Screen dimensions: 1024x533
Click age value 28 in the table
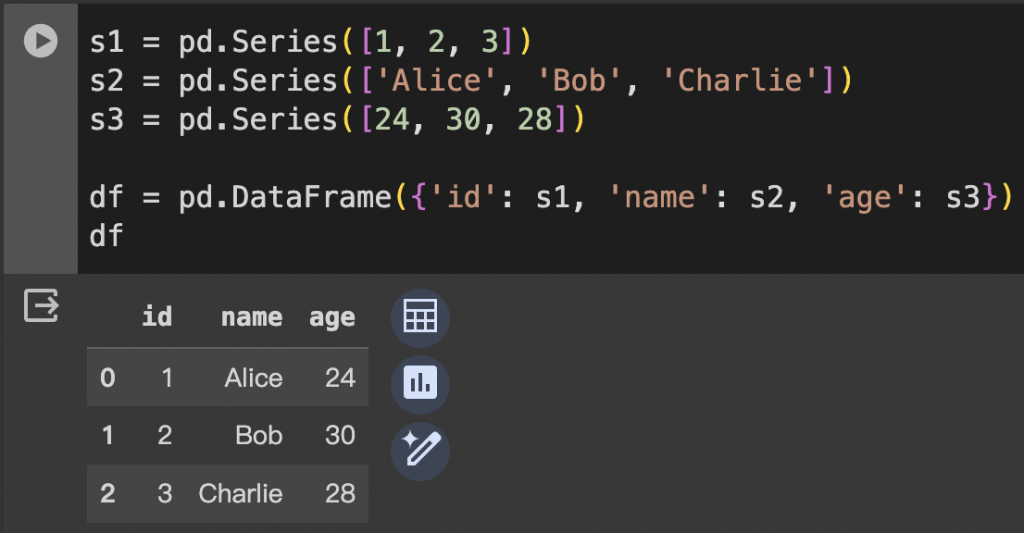340,493
